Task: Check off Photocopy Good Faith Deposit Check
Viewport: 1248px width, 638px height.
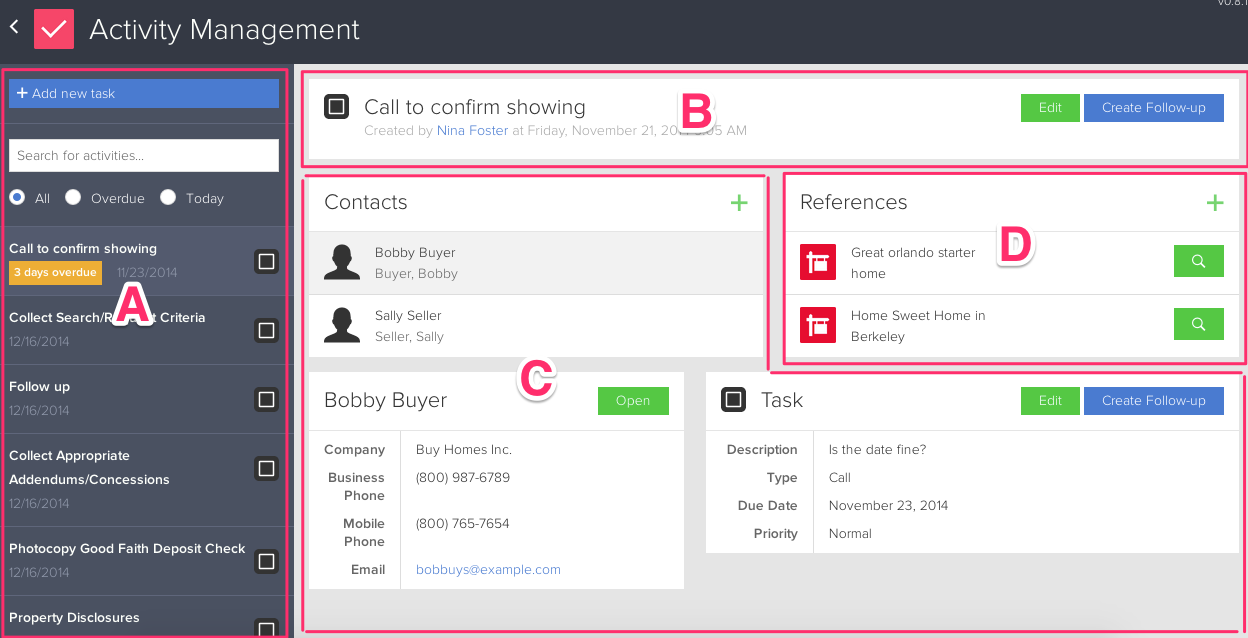Action: tap(266, 561)
